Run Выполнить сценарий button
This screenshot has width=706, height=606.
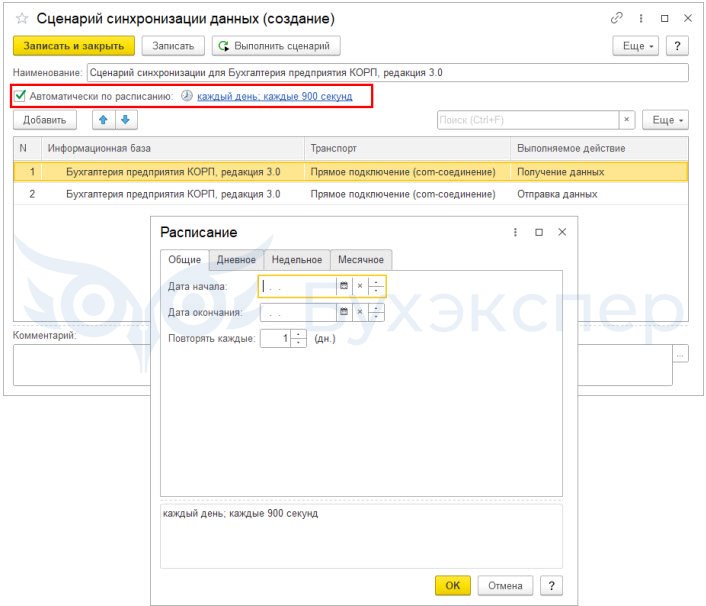click(x=276, y=46)
